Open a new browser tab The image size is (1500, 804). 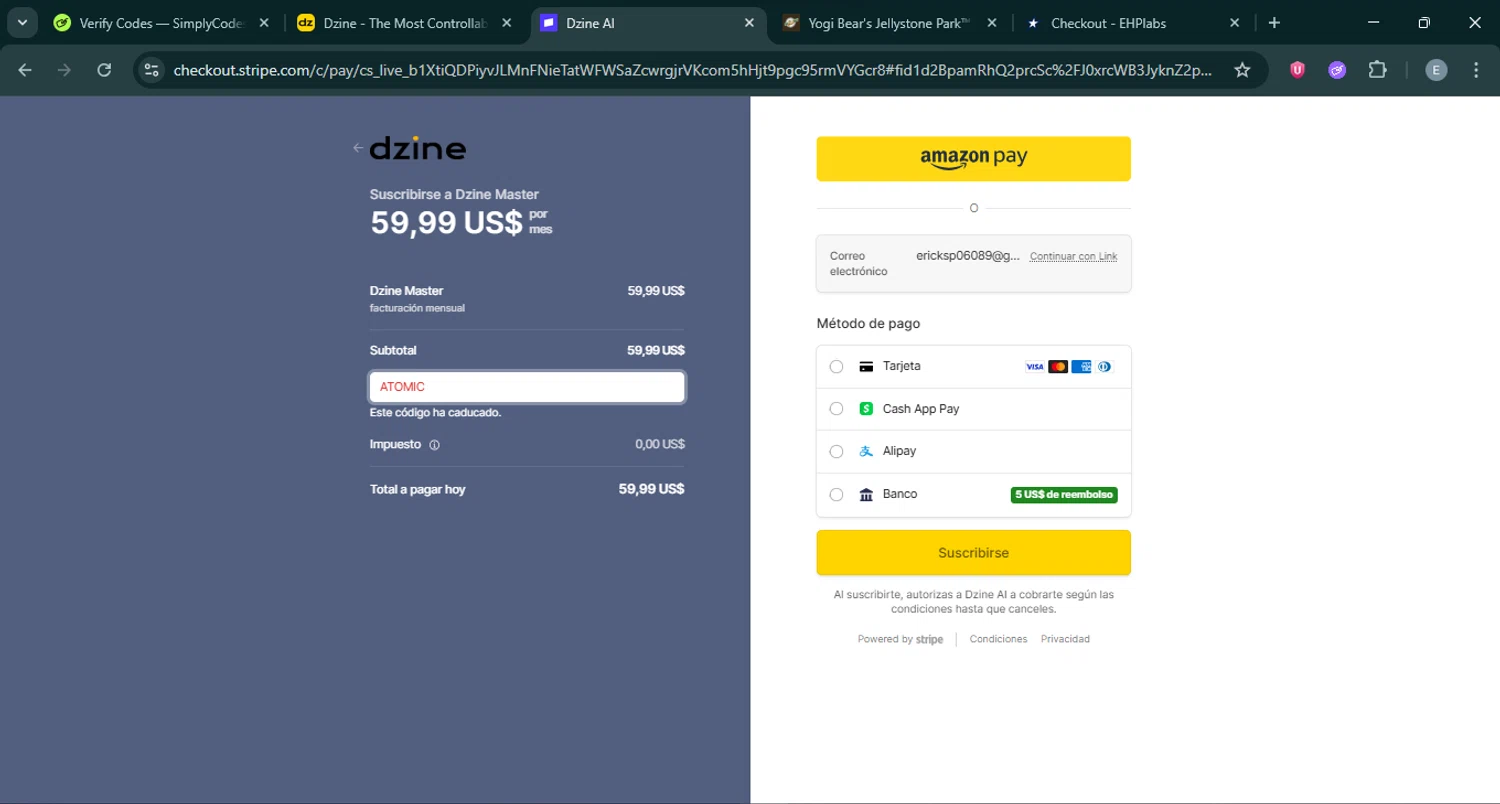[x=1274, y=23]
